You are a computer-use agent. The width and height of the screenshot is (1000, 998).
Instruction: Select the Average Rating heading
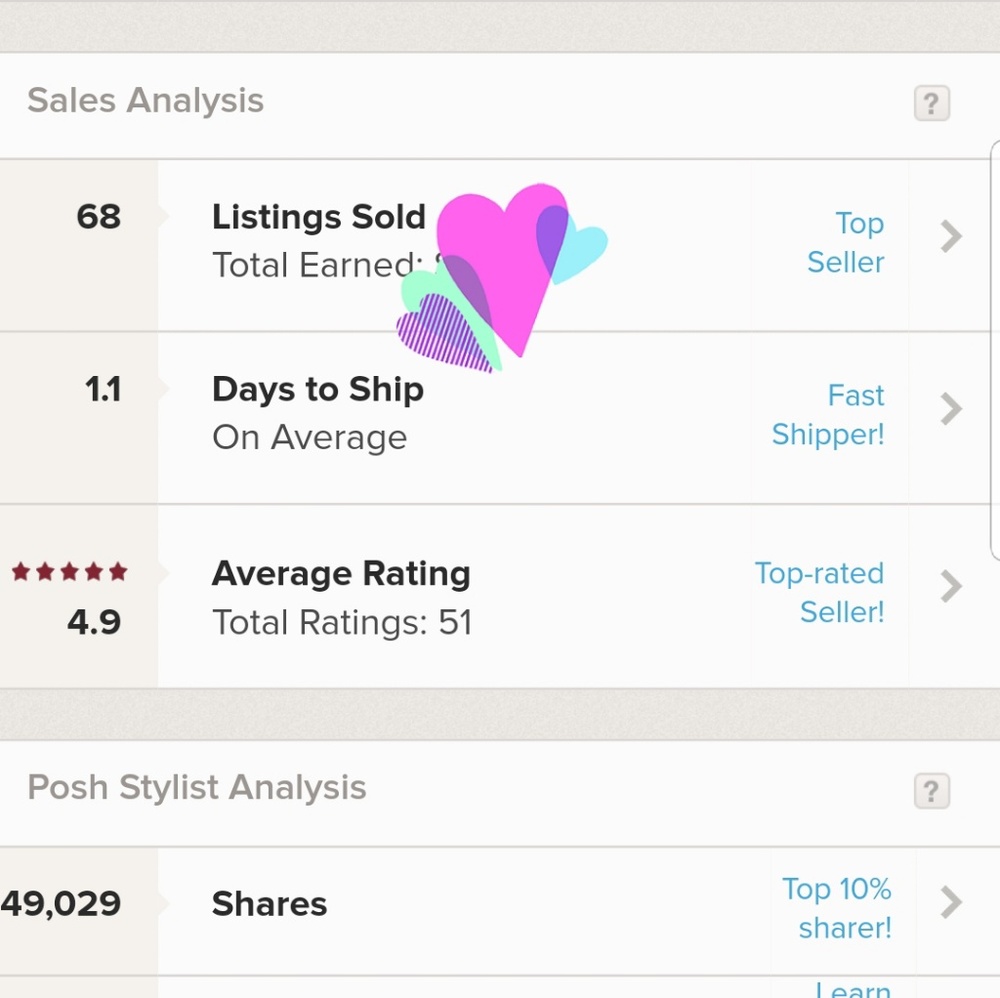click(341, 574)
